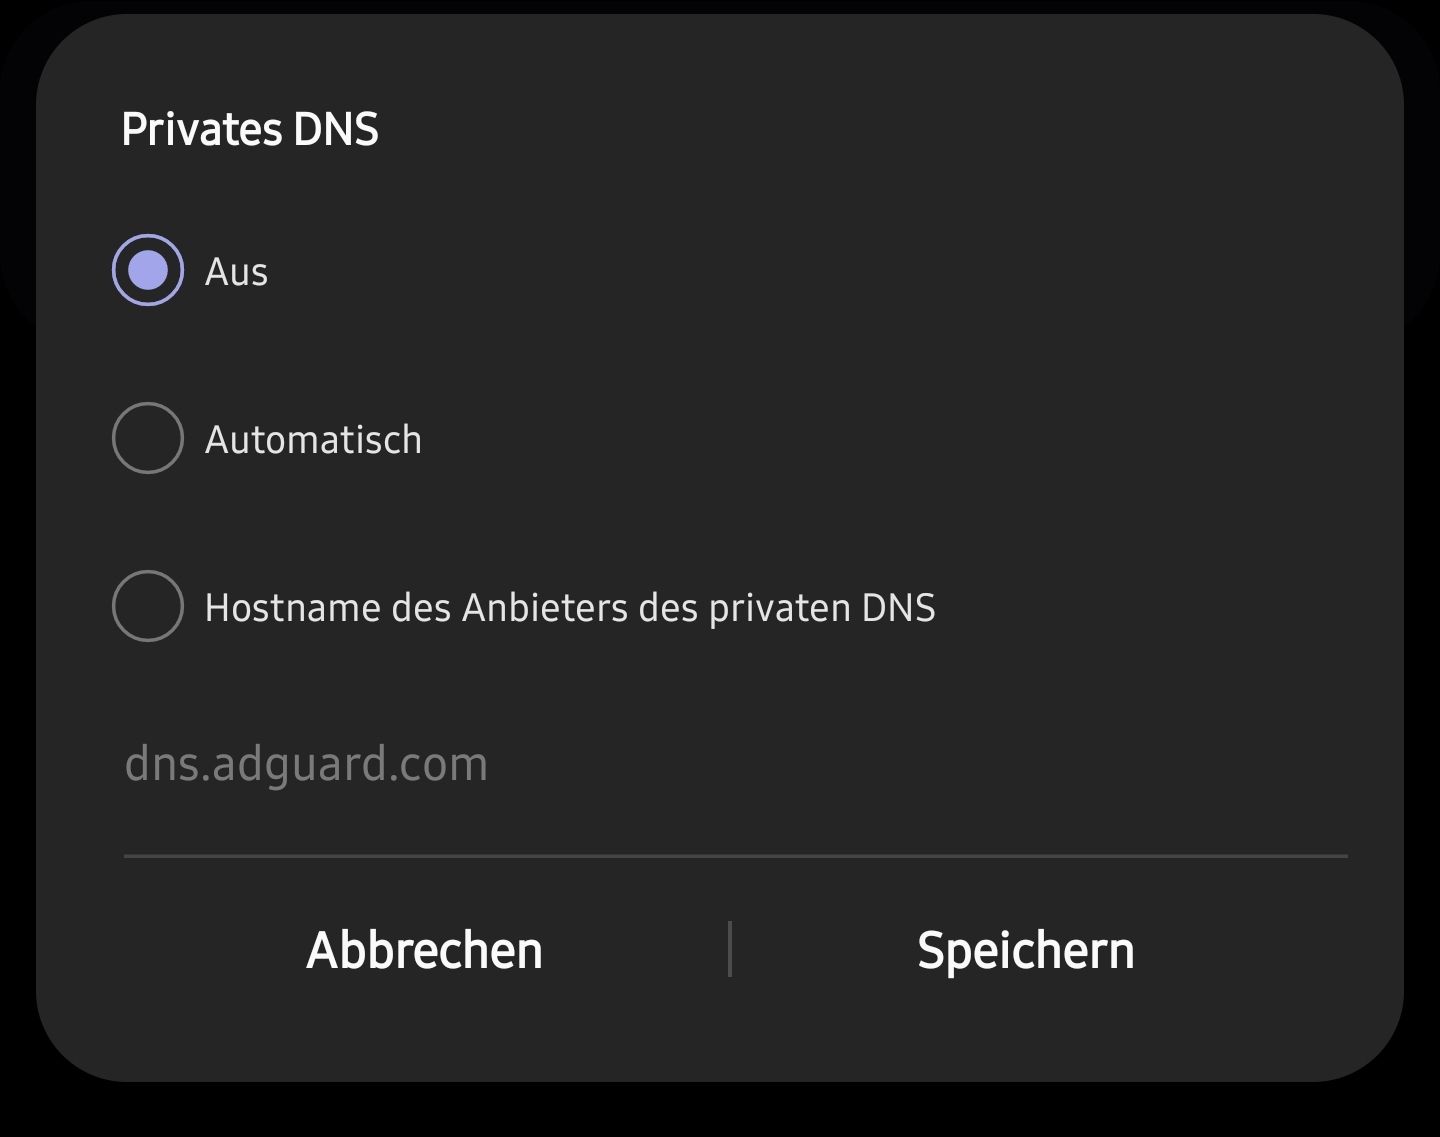Focus the dns.adguard.com hostname field
Viewport: 1440px width, 1137px height.
pyautogui.click(x=736, y=765)
